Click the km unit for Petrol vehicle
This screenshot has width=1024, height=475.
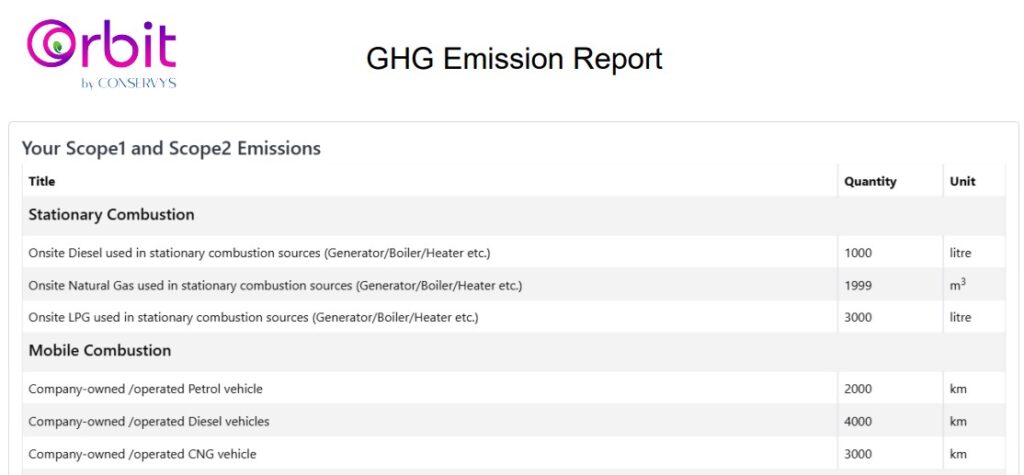click(958, 389)
